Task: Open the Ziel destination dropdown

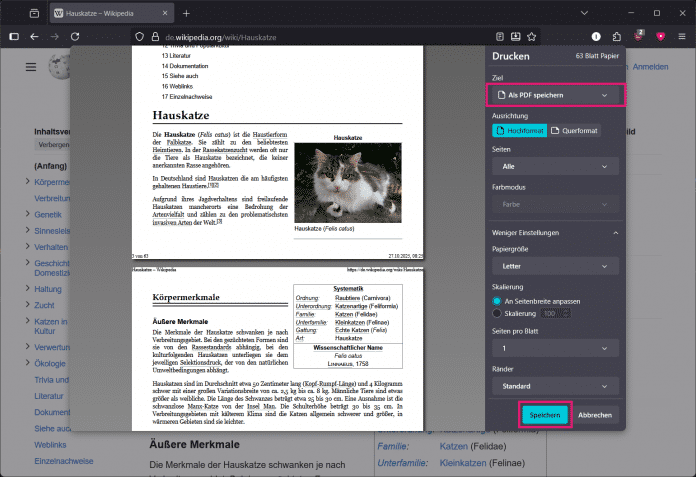Action: click(x=555, y=95)
